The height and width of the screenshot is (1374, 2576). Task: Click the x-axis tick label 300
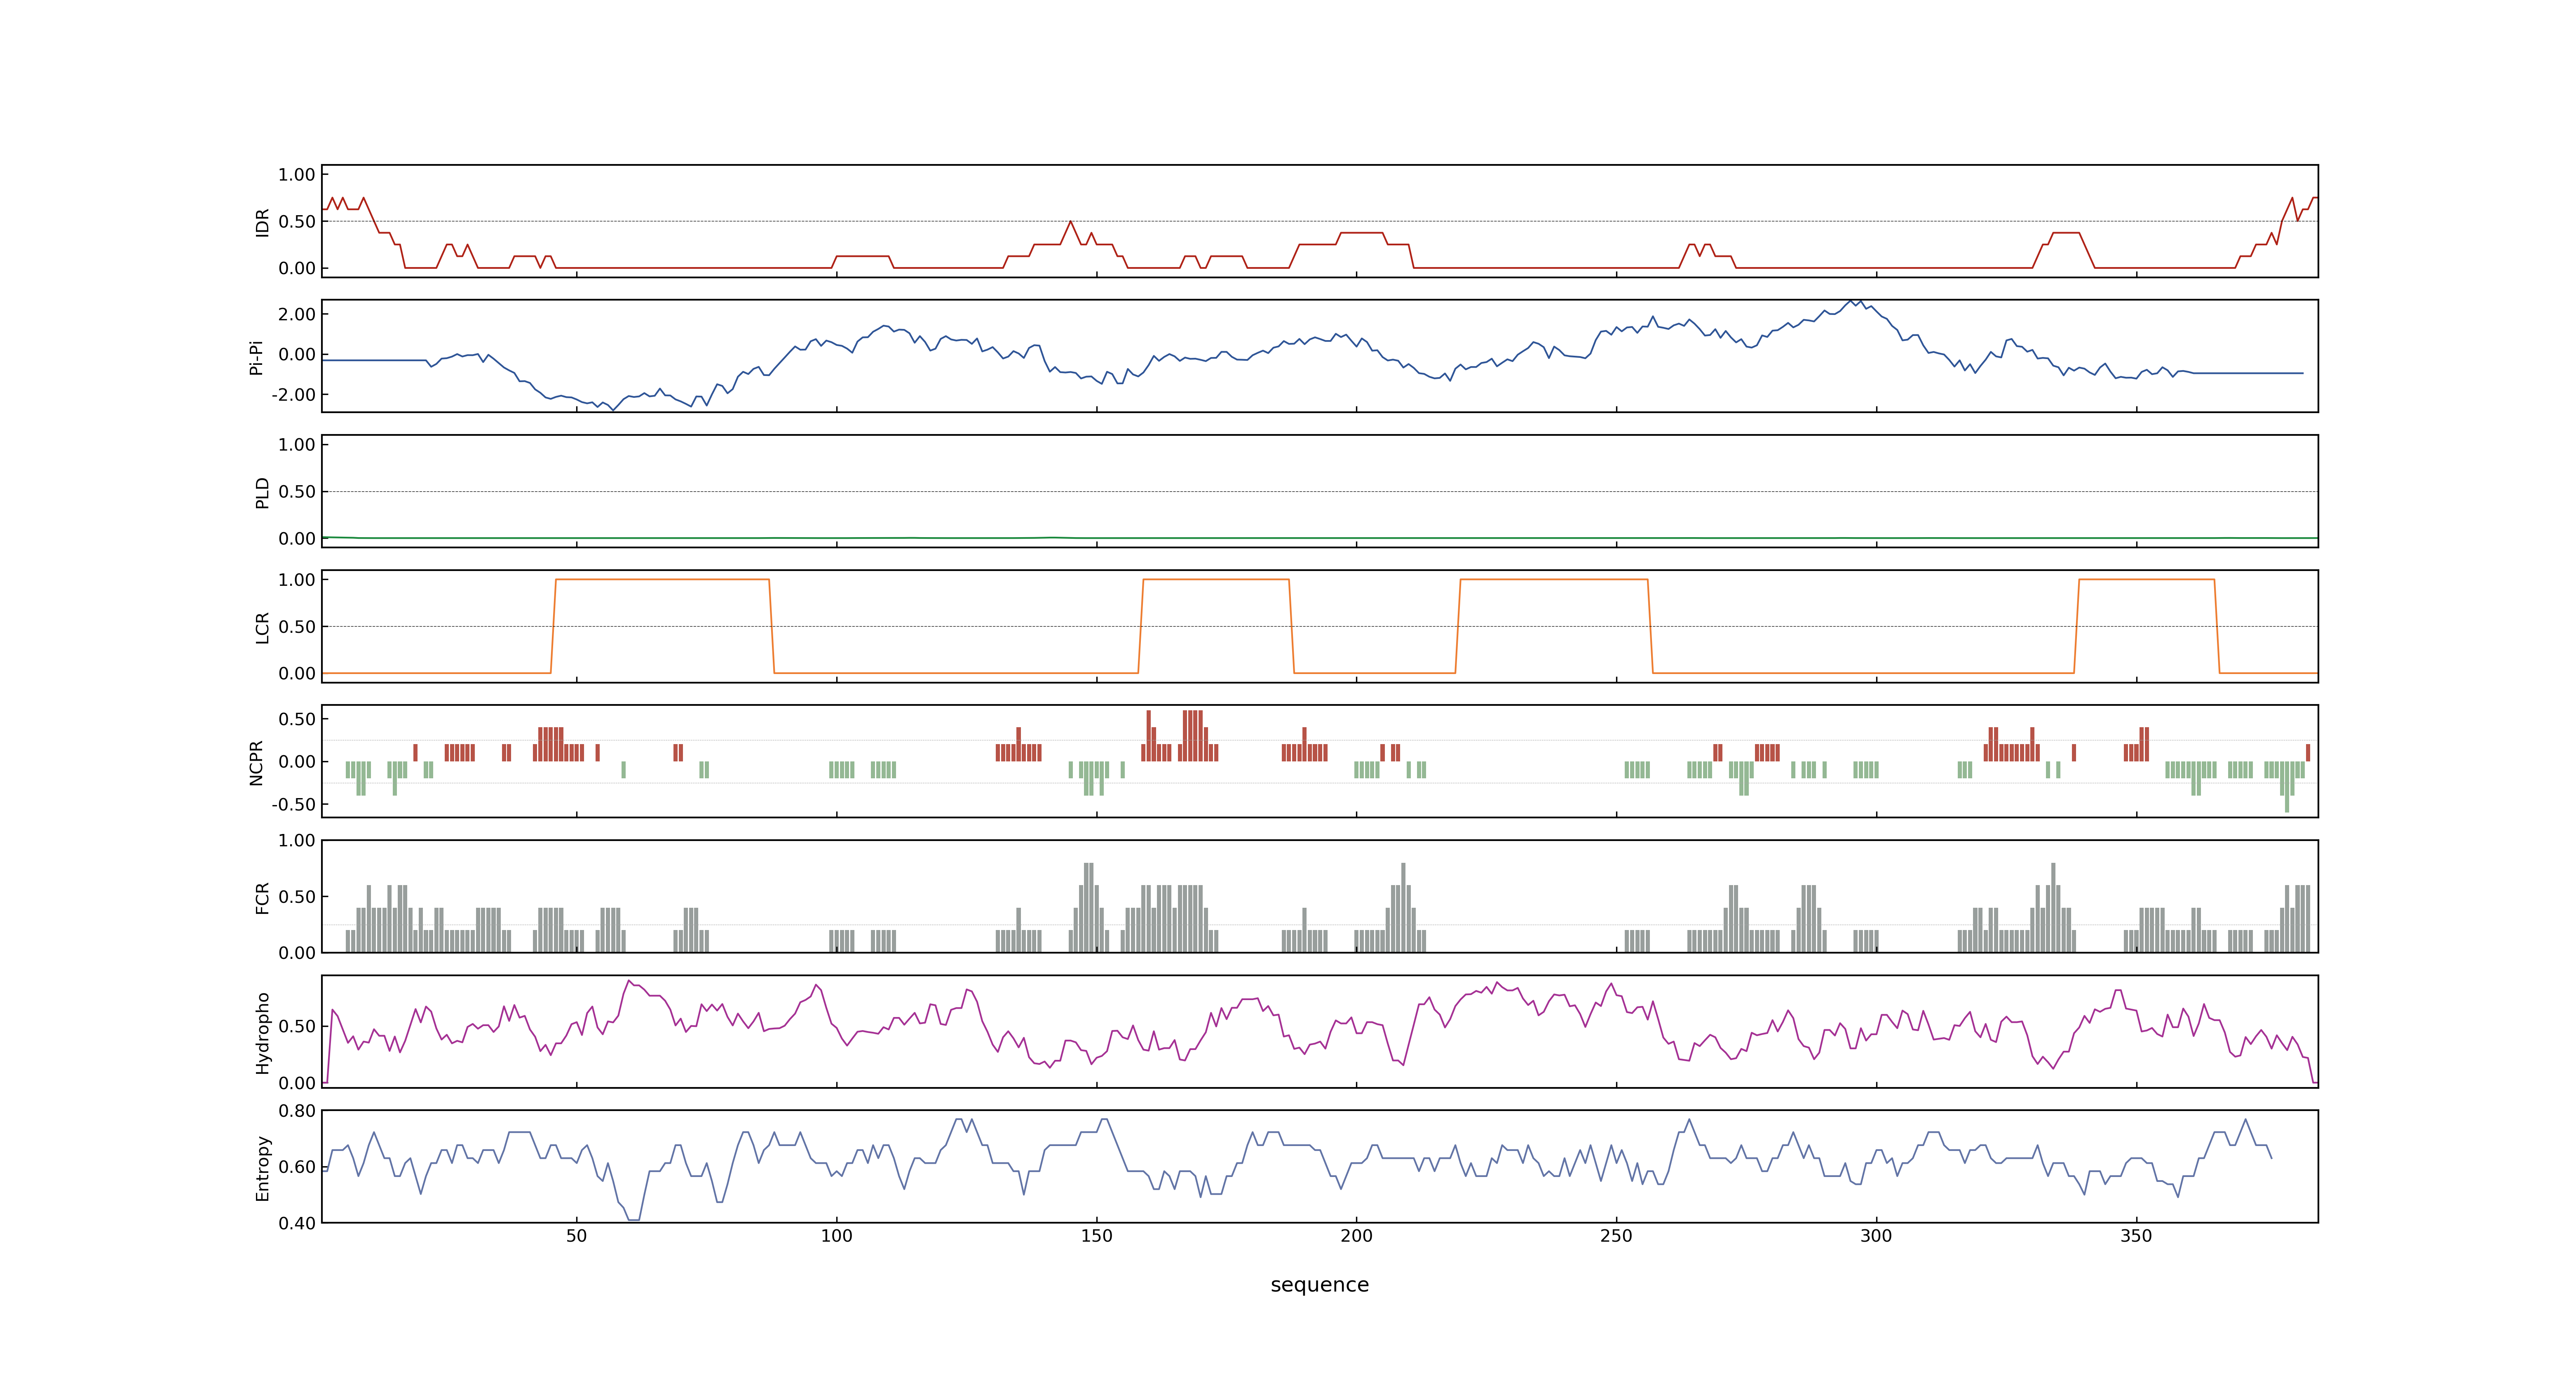pos(1876,1236)
